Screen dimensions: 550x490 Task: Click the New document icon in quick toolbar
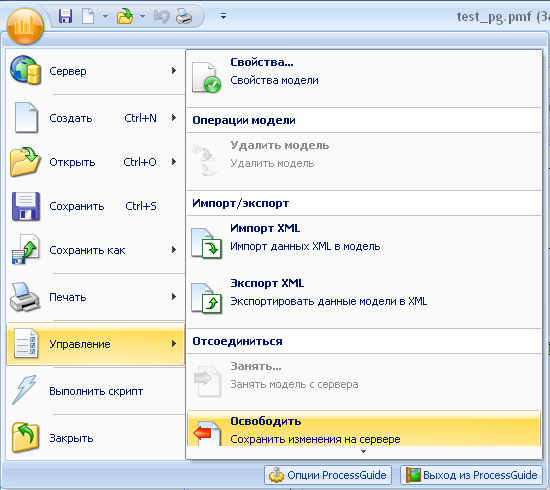(x=88, y=16)
